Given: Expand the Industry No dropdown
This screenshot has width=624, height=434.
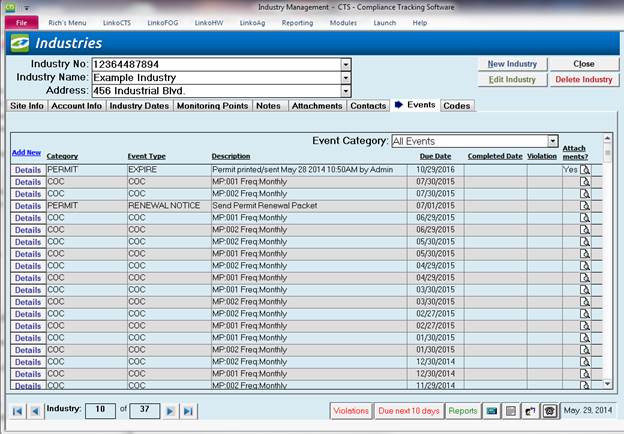Looking at the screenshot, I should [x=346, y=64].
